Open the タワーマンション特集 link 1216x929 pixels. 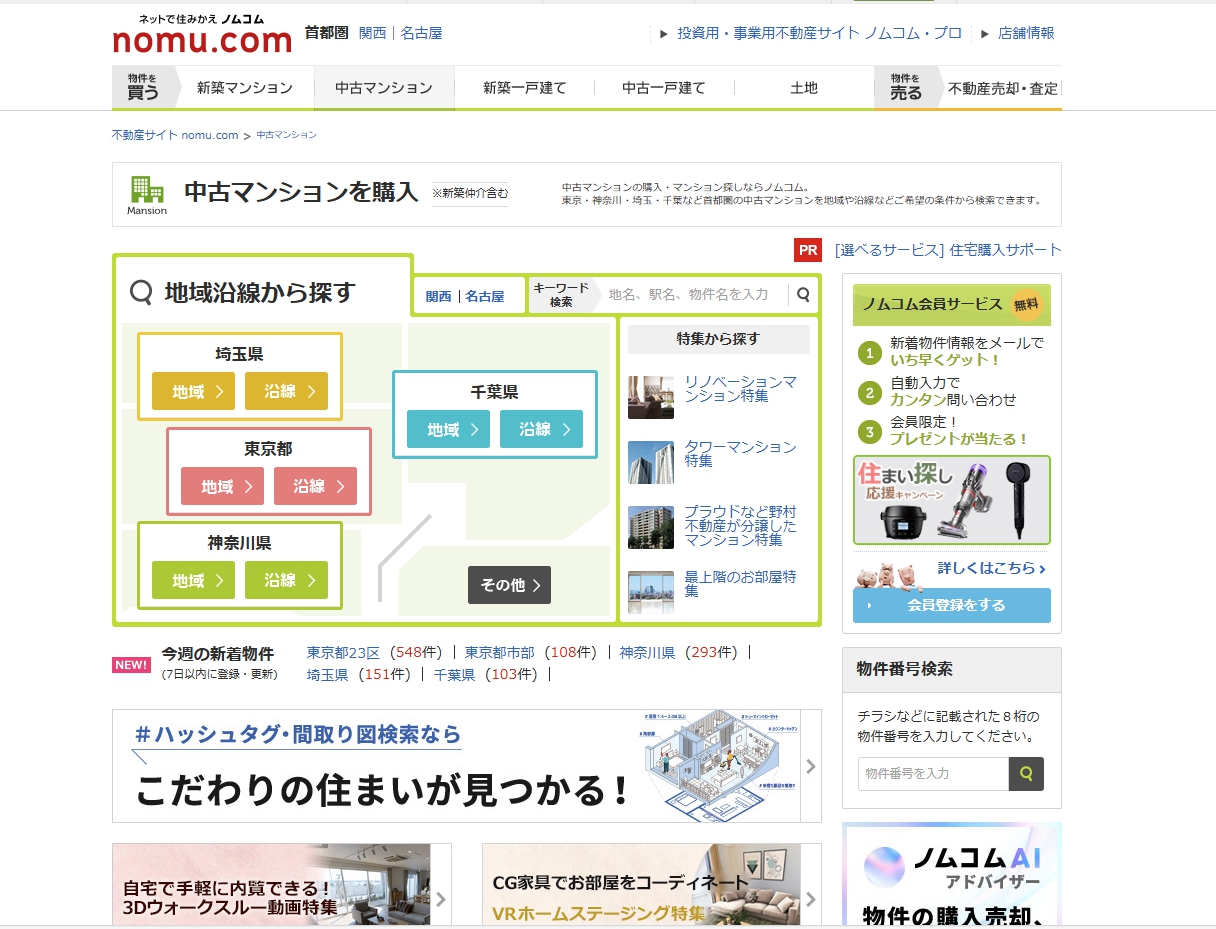tap(741, 454)
